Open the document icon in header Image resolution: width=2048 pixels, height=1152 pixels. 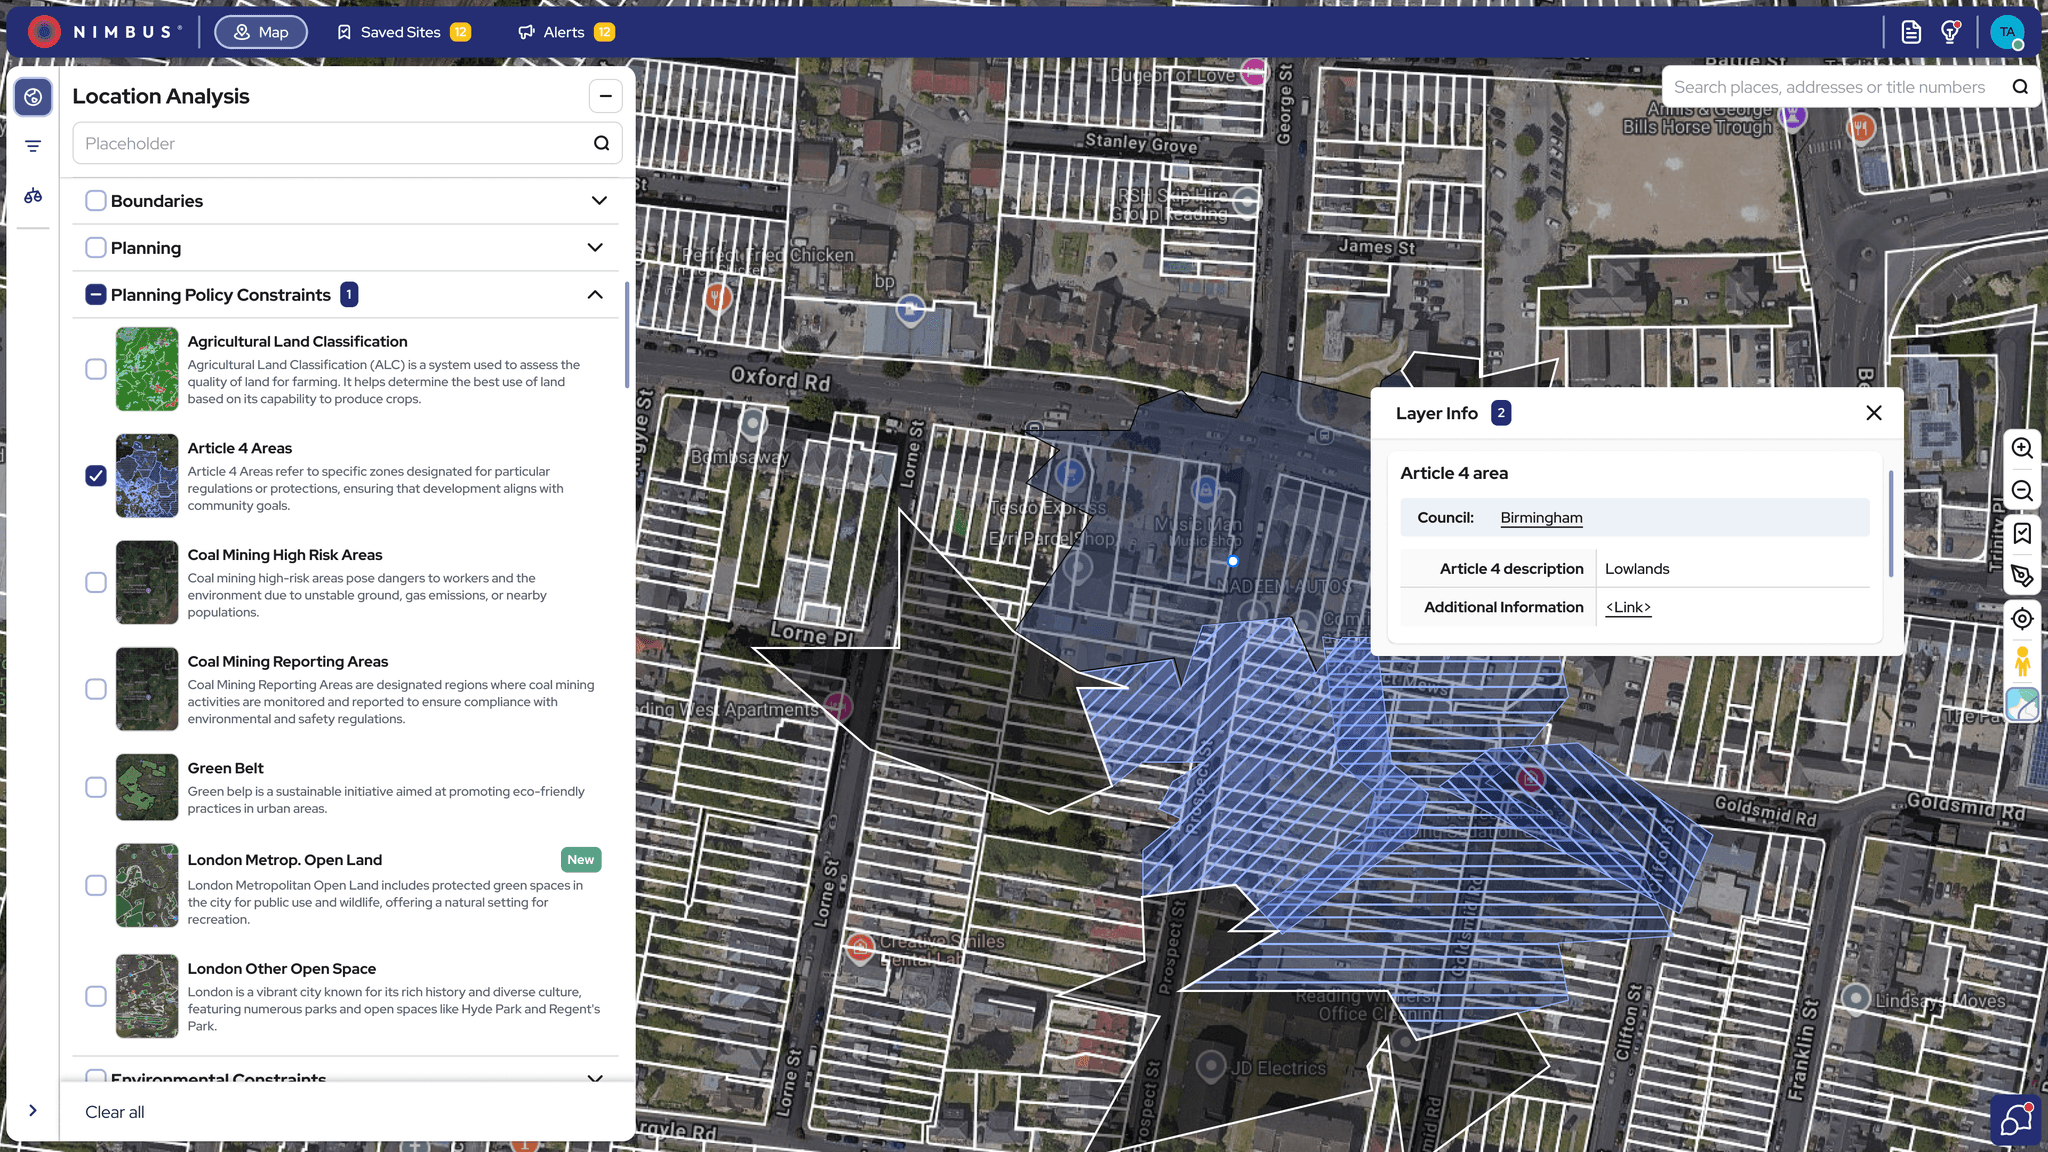(1911, 32)
